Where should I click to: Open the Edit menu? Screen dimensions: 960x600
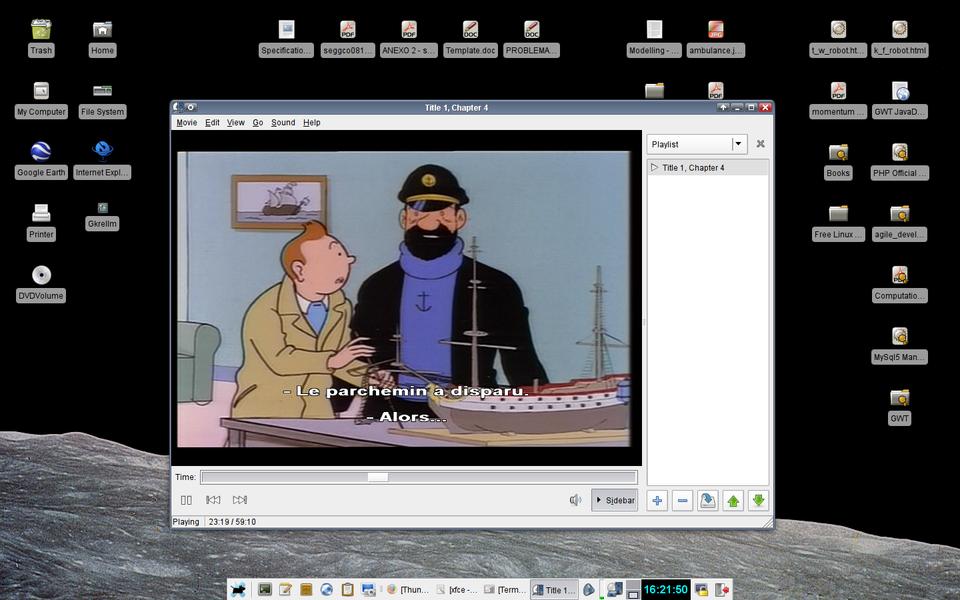212,122
